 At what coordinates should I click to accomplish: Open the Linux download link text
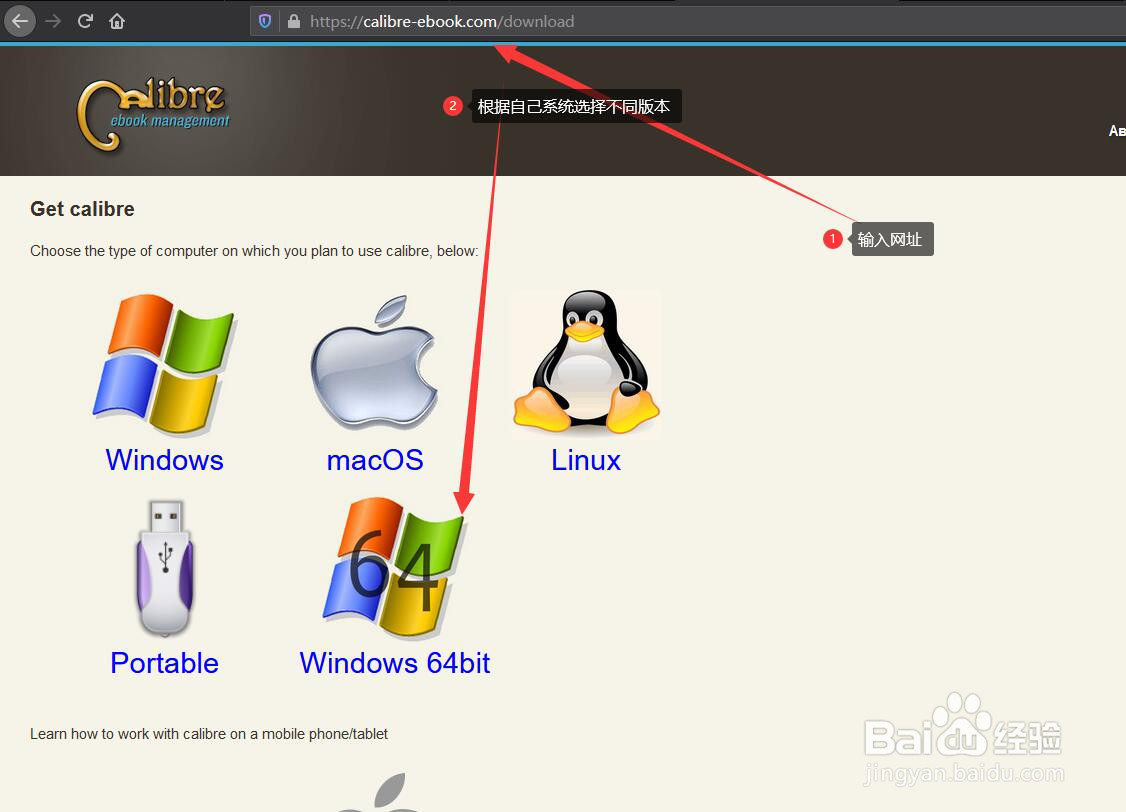586,460
